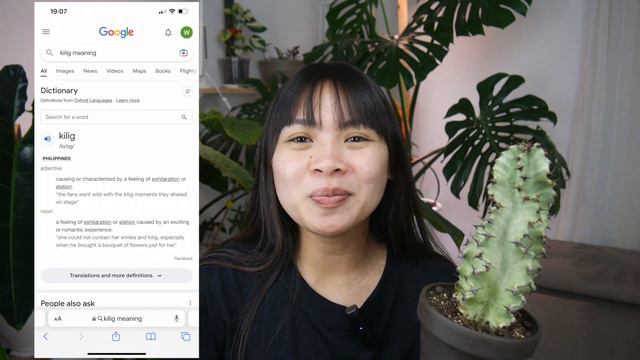640x360 pixels.
Task: Open 'elation' link in noun definition
Action: pos(127,222)
